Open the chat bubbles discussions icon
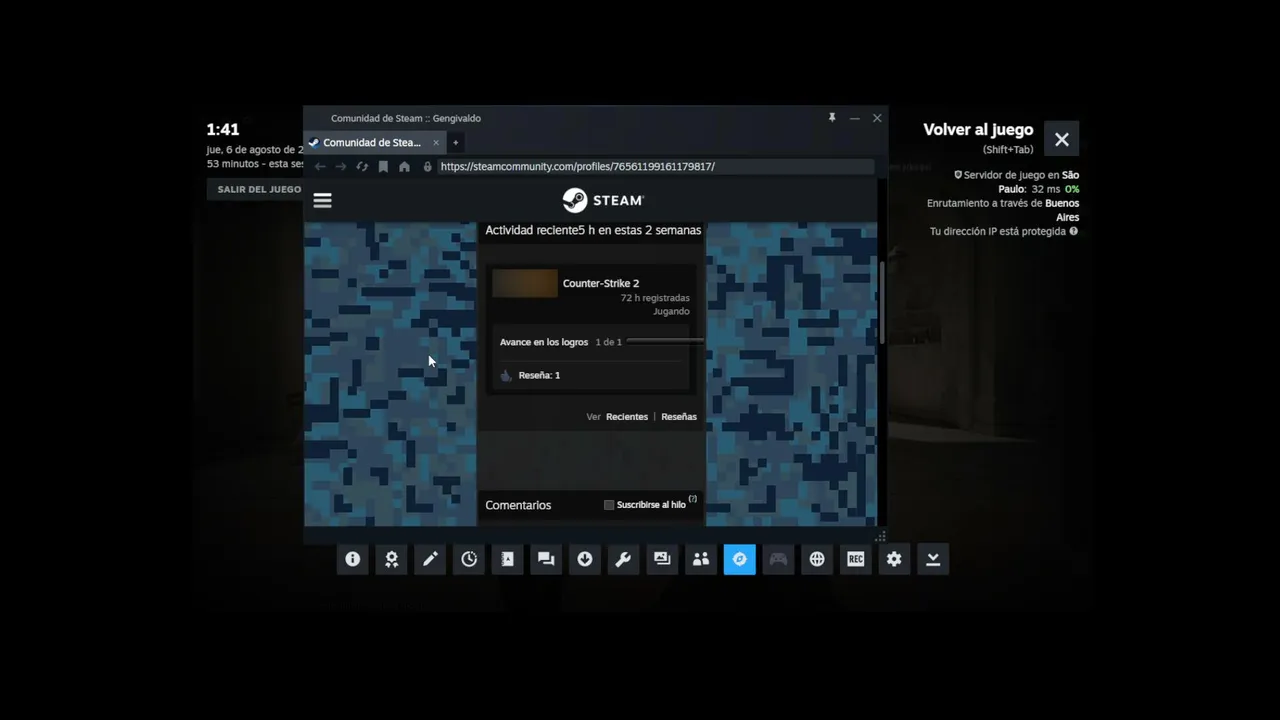 click(x=546, y=559)
